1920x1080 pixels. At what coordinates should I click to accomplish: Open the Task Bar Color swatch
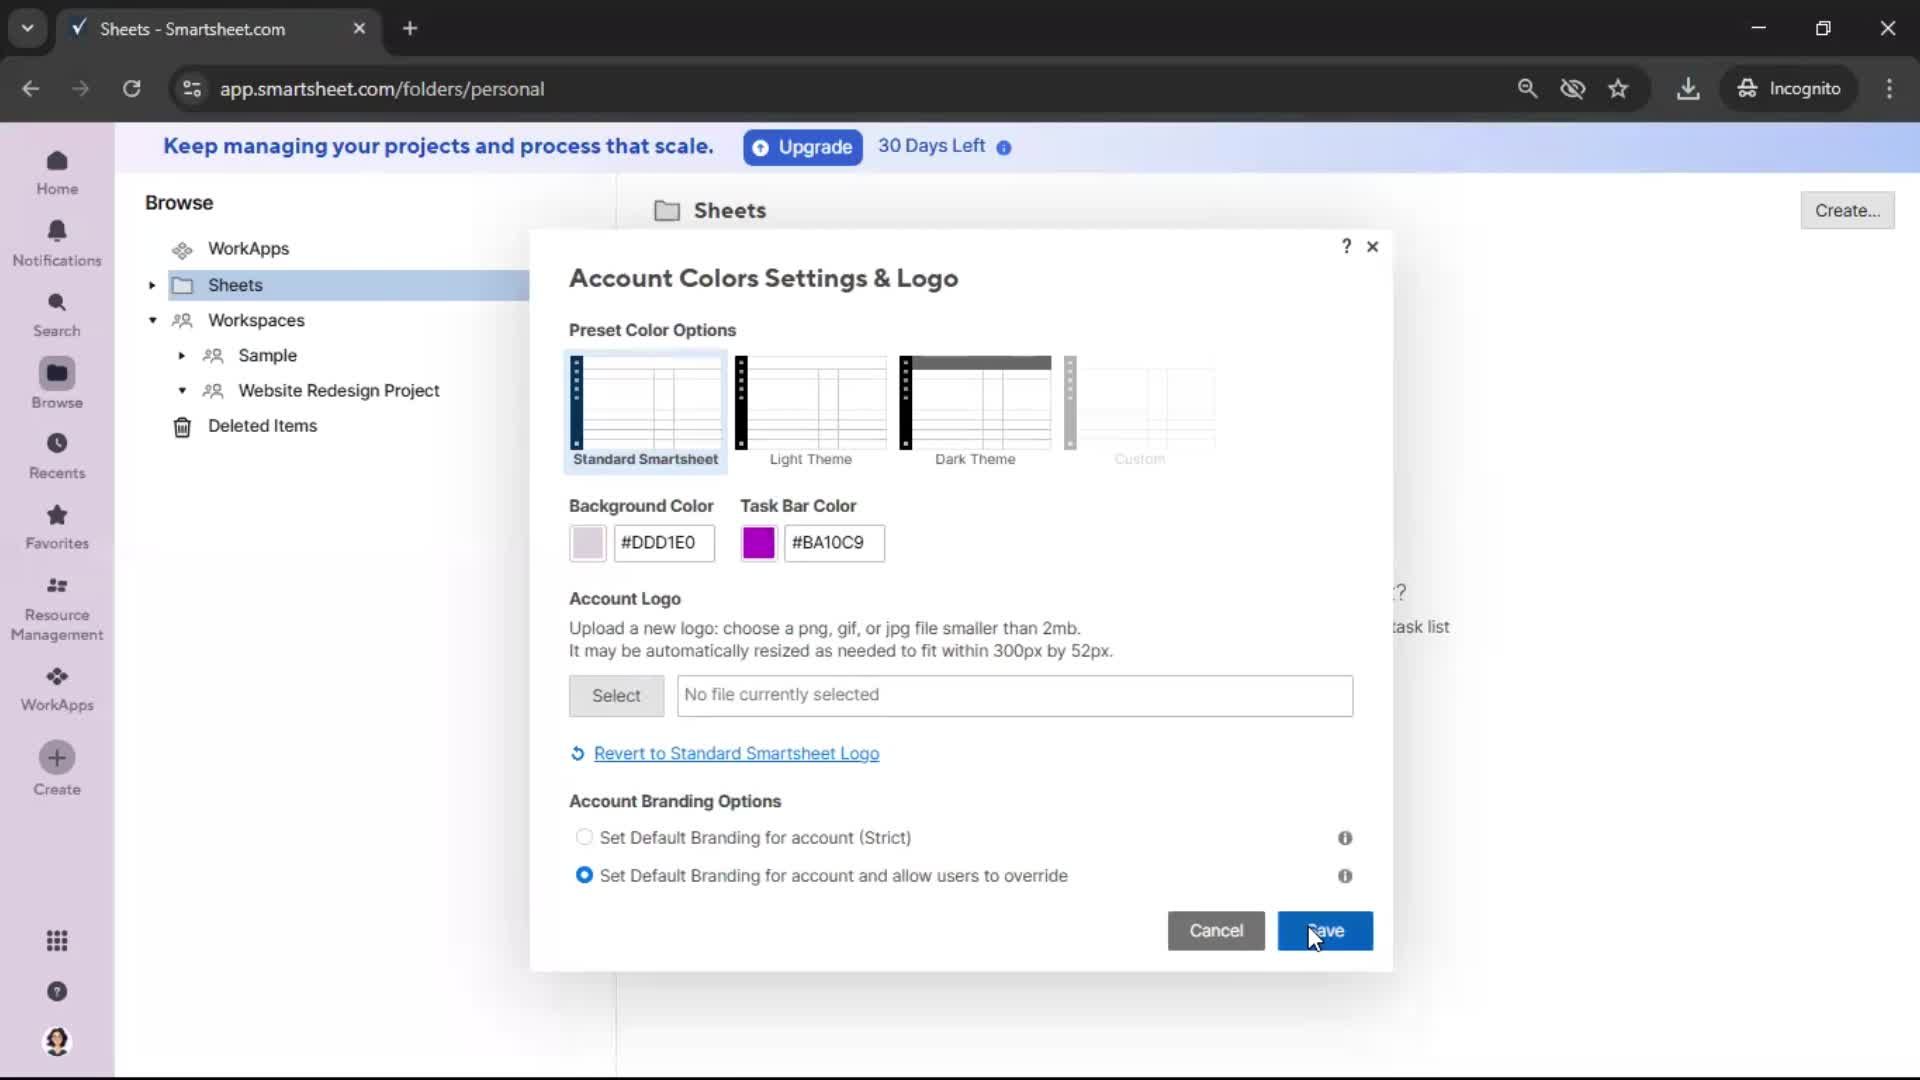pos(758,543)
